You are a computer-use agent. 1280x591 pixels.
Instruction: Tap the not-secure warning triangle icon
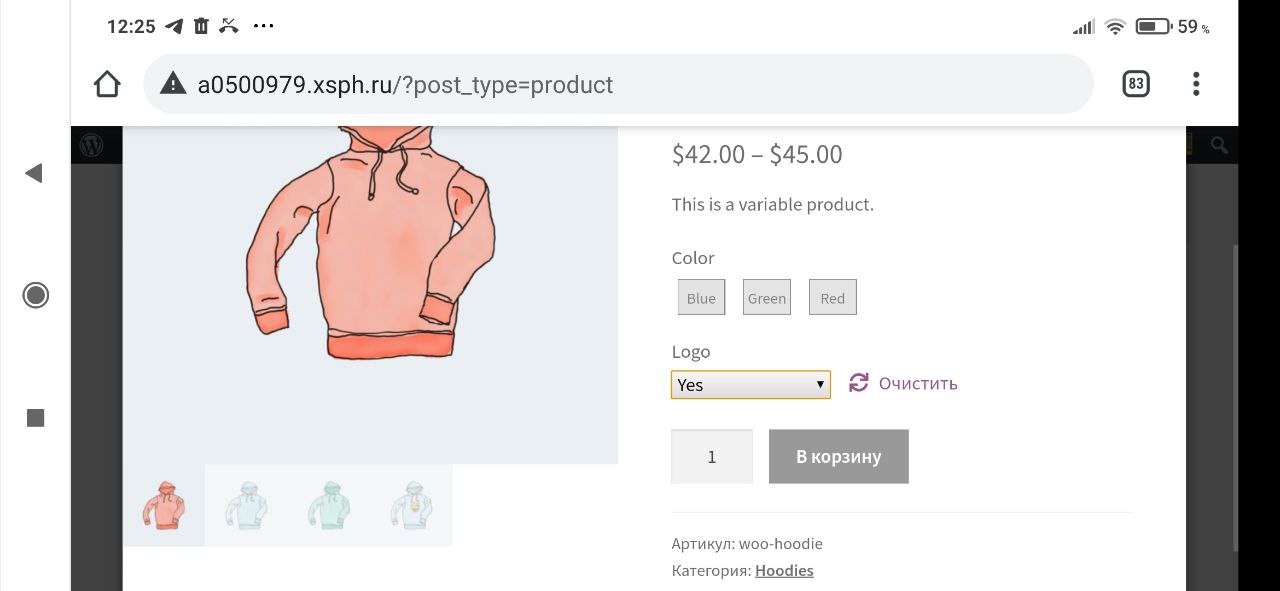click(173, 84)
